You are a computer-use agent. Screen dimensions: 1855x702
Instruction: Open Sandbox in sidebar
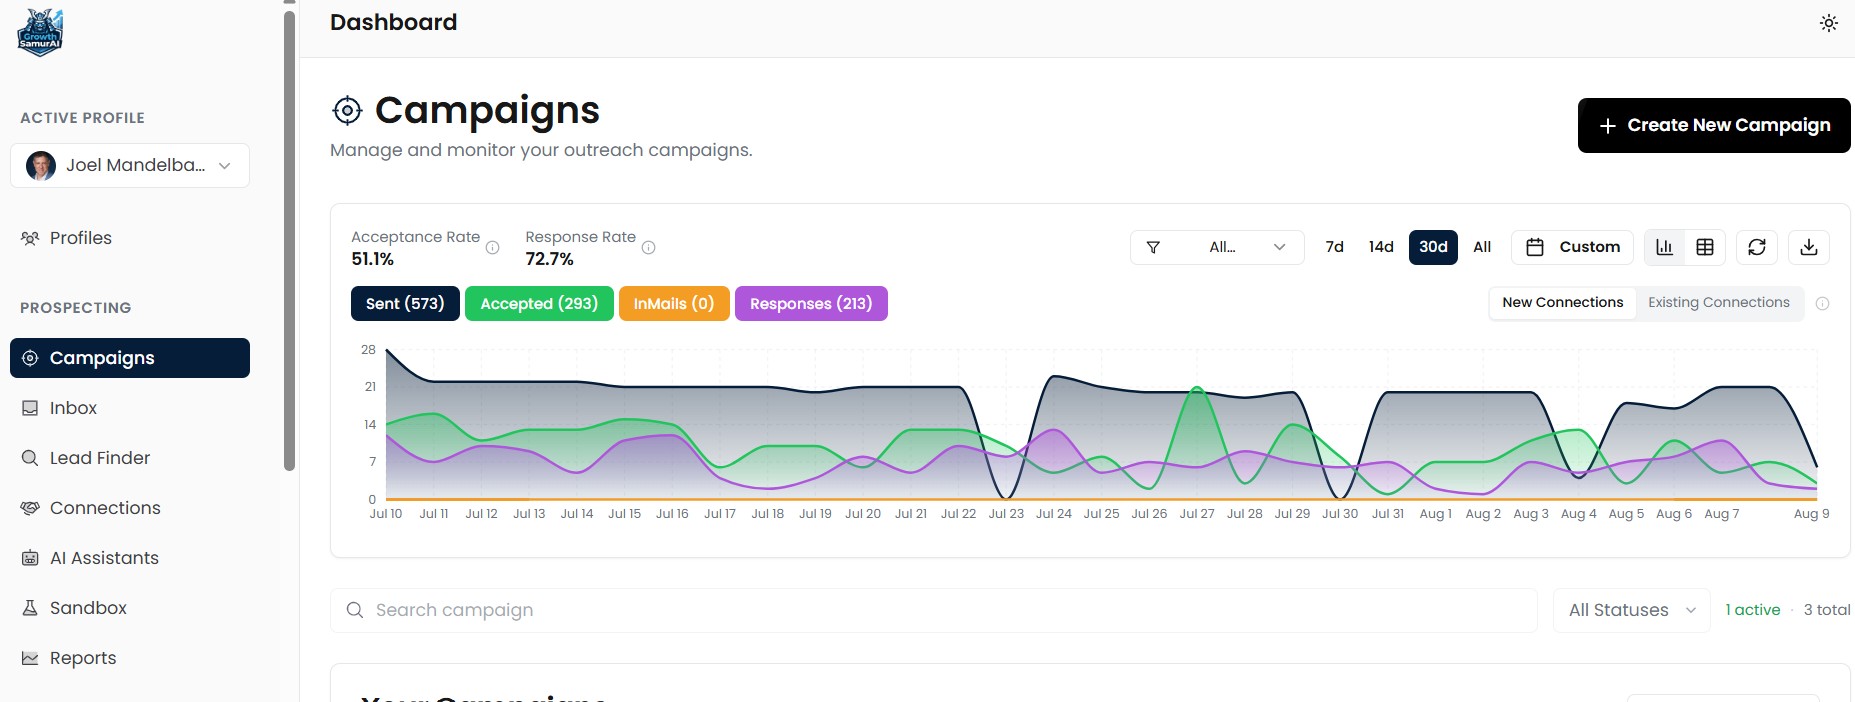point(130,608)
